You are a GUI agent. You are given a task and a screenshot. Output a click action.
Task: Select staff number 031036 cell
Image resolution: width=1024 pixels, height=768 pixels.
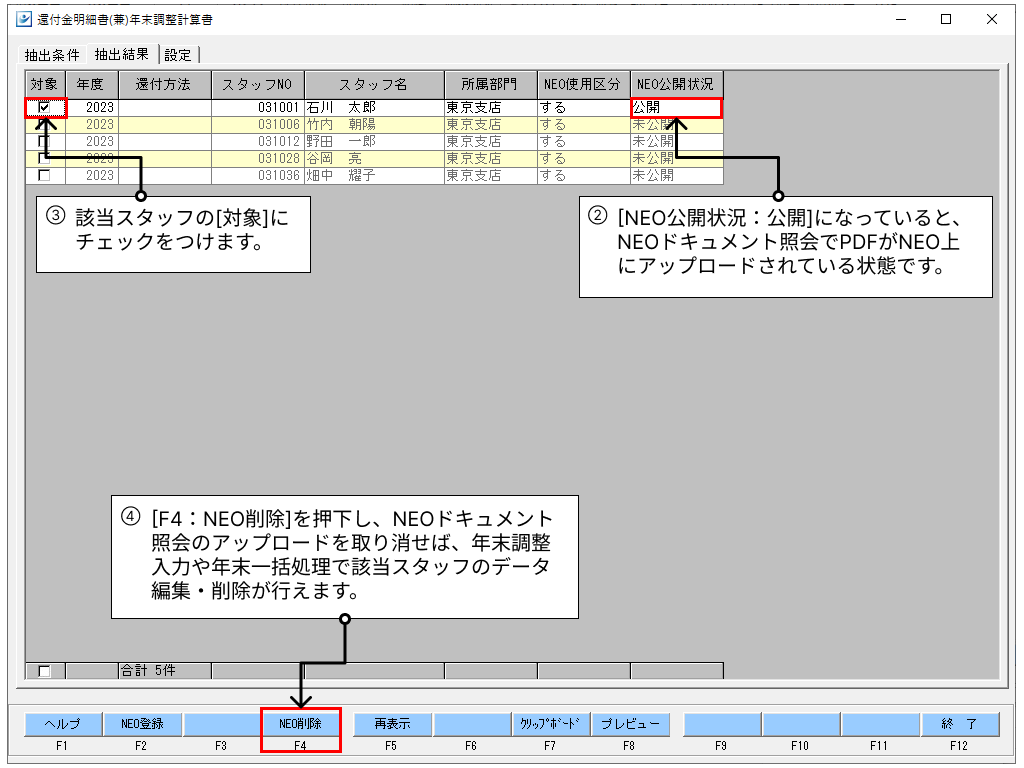point(257,175)
